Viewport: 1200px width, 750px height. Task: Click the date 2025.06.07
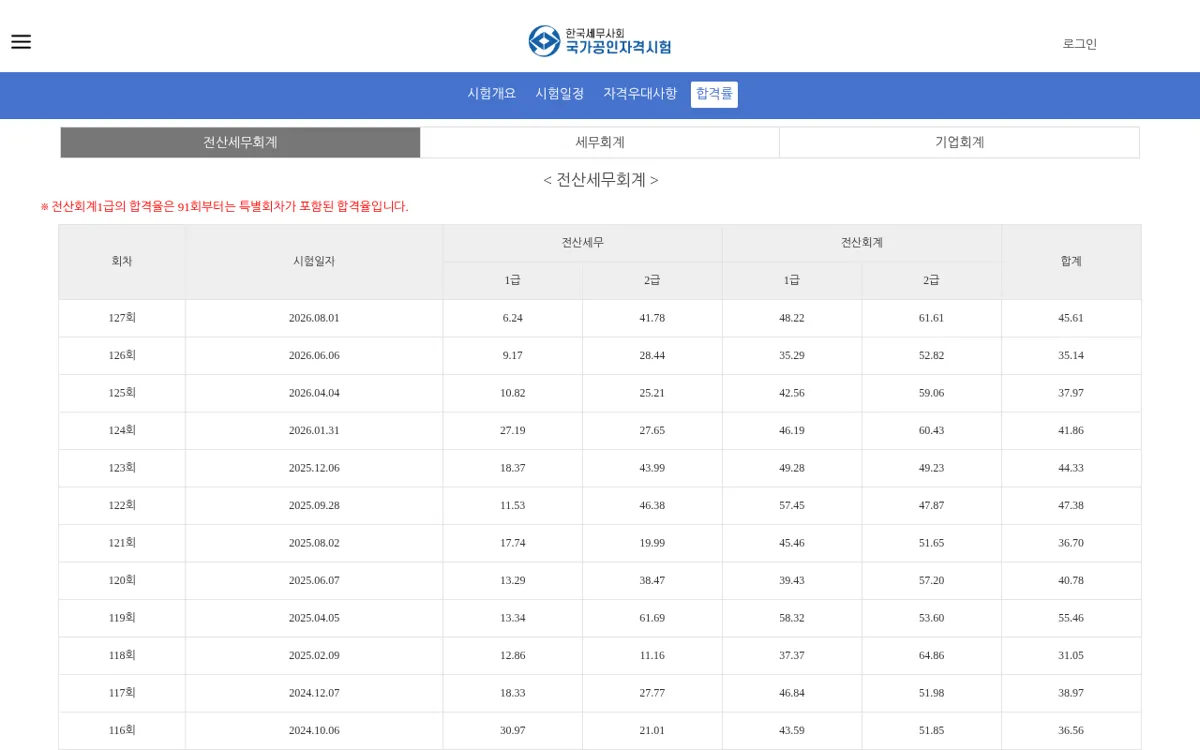[314, 580]
